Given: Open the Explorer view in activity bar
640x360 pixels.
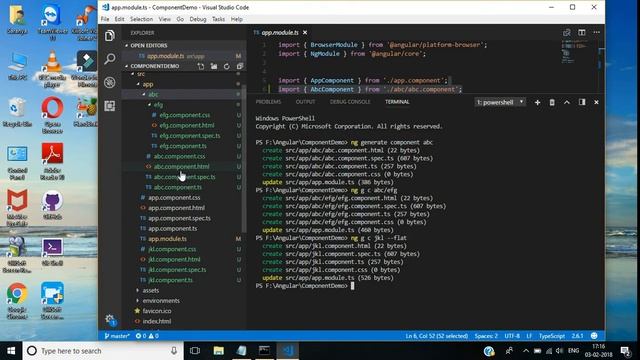Looking at the screenshot, I should point(109,36).
